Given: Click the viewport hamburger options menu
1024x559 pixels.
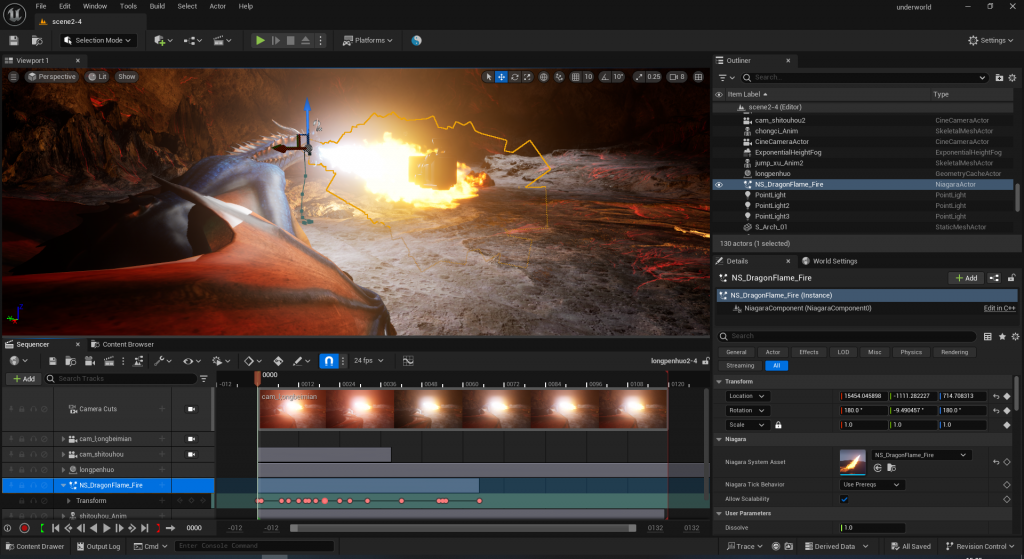Looking at the screenshot, I should pyautogui.click(x=14, y=77).
